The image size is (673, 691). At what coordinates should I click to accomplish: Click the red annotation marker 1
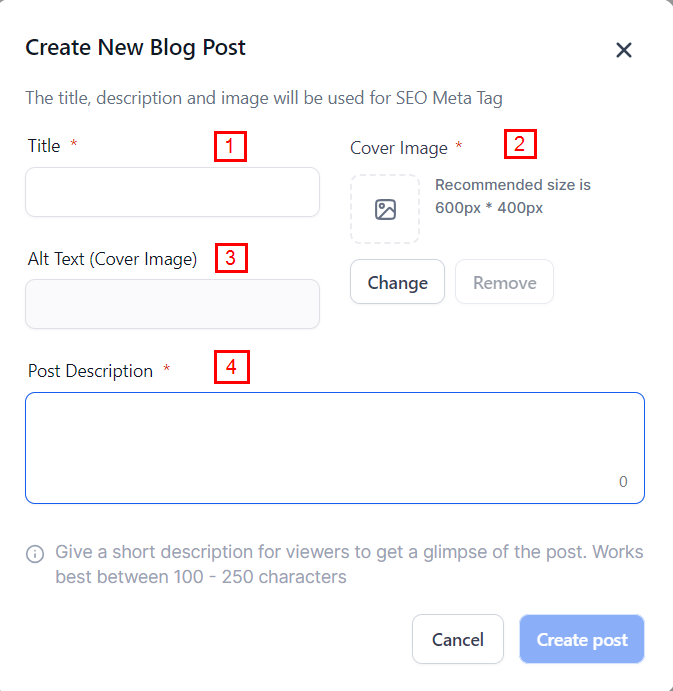230,147
